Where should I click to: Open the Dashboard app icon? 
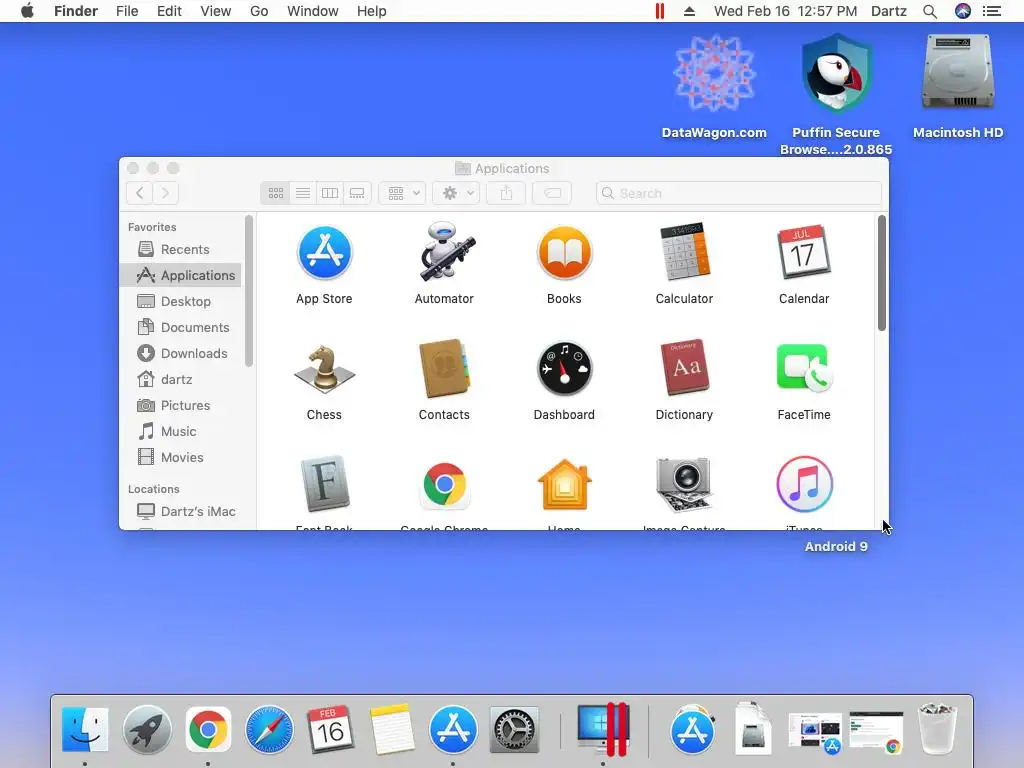point(564,369)
